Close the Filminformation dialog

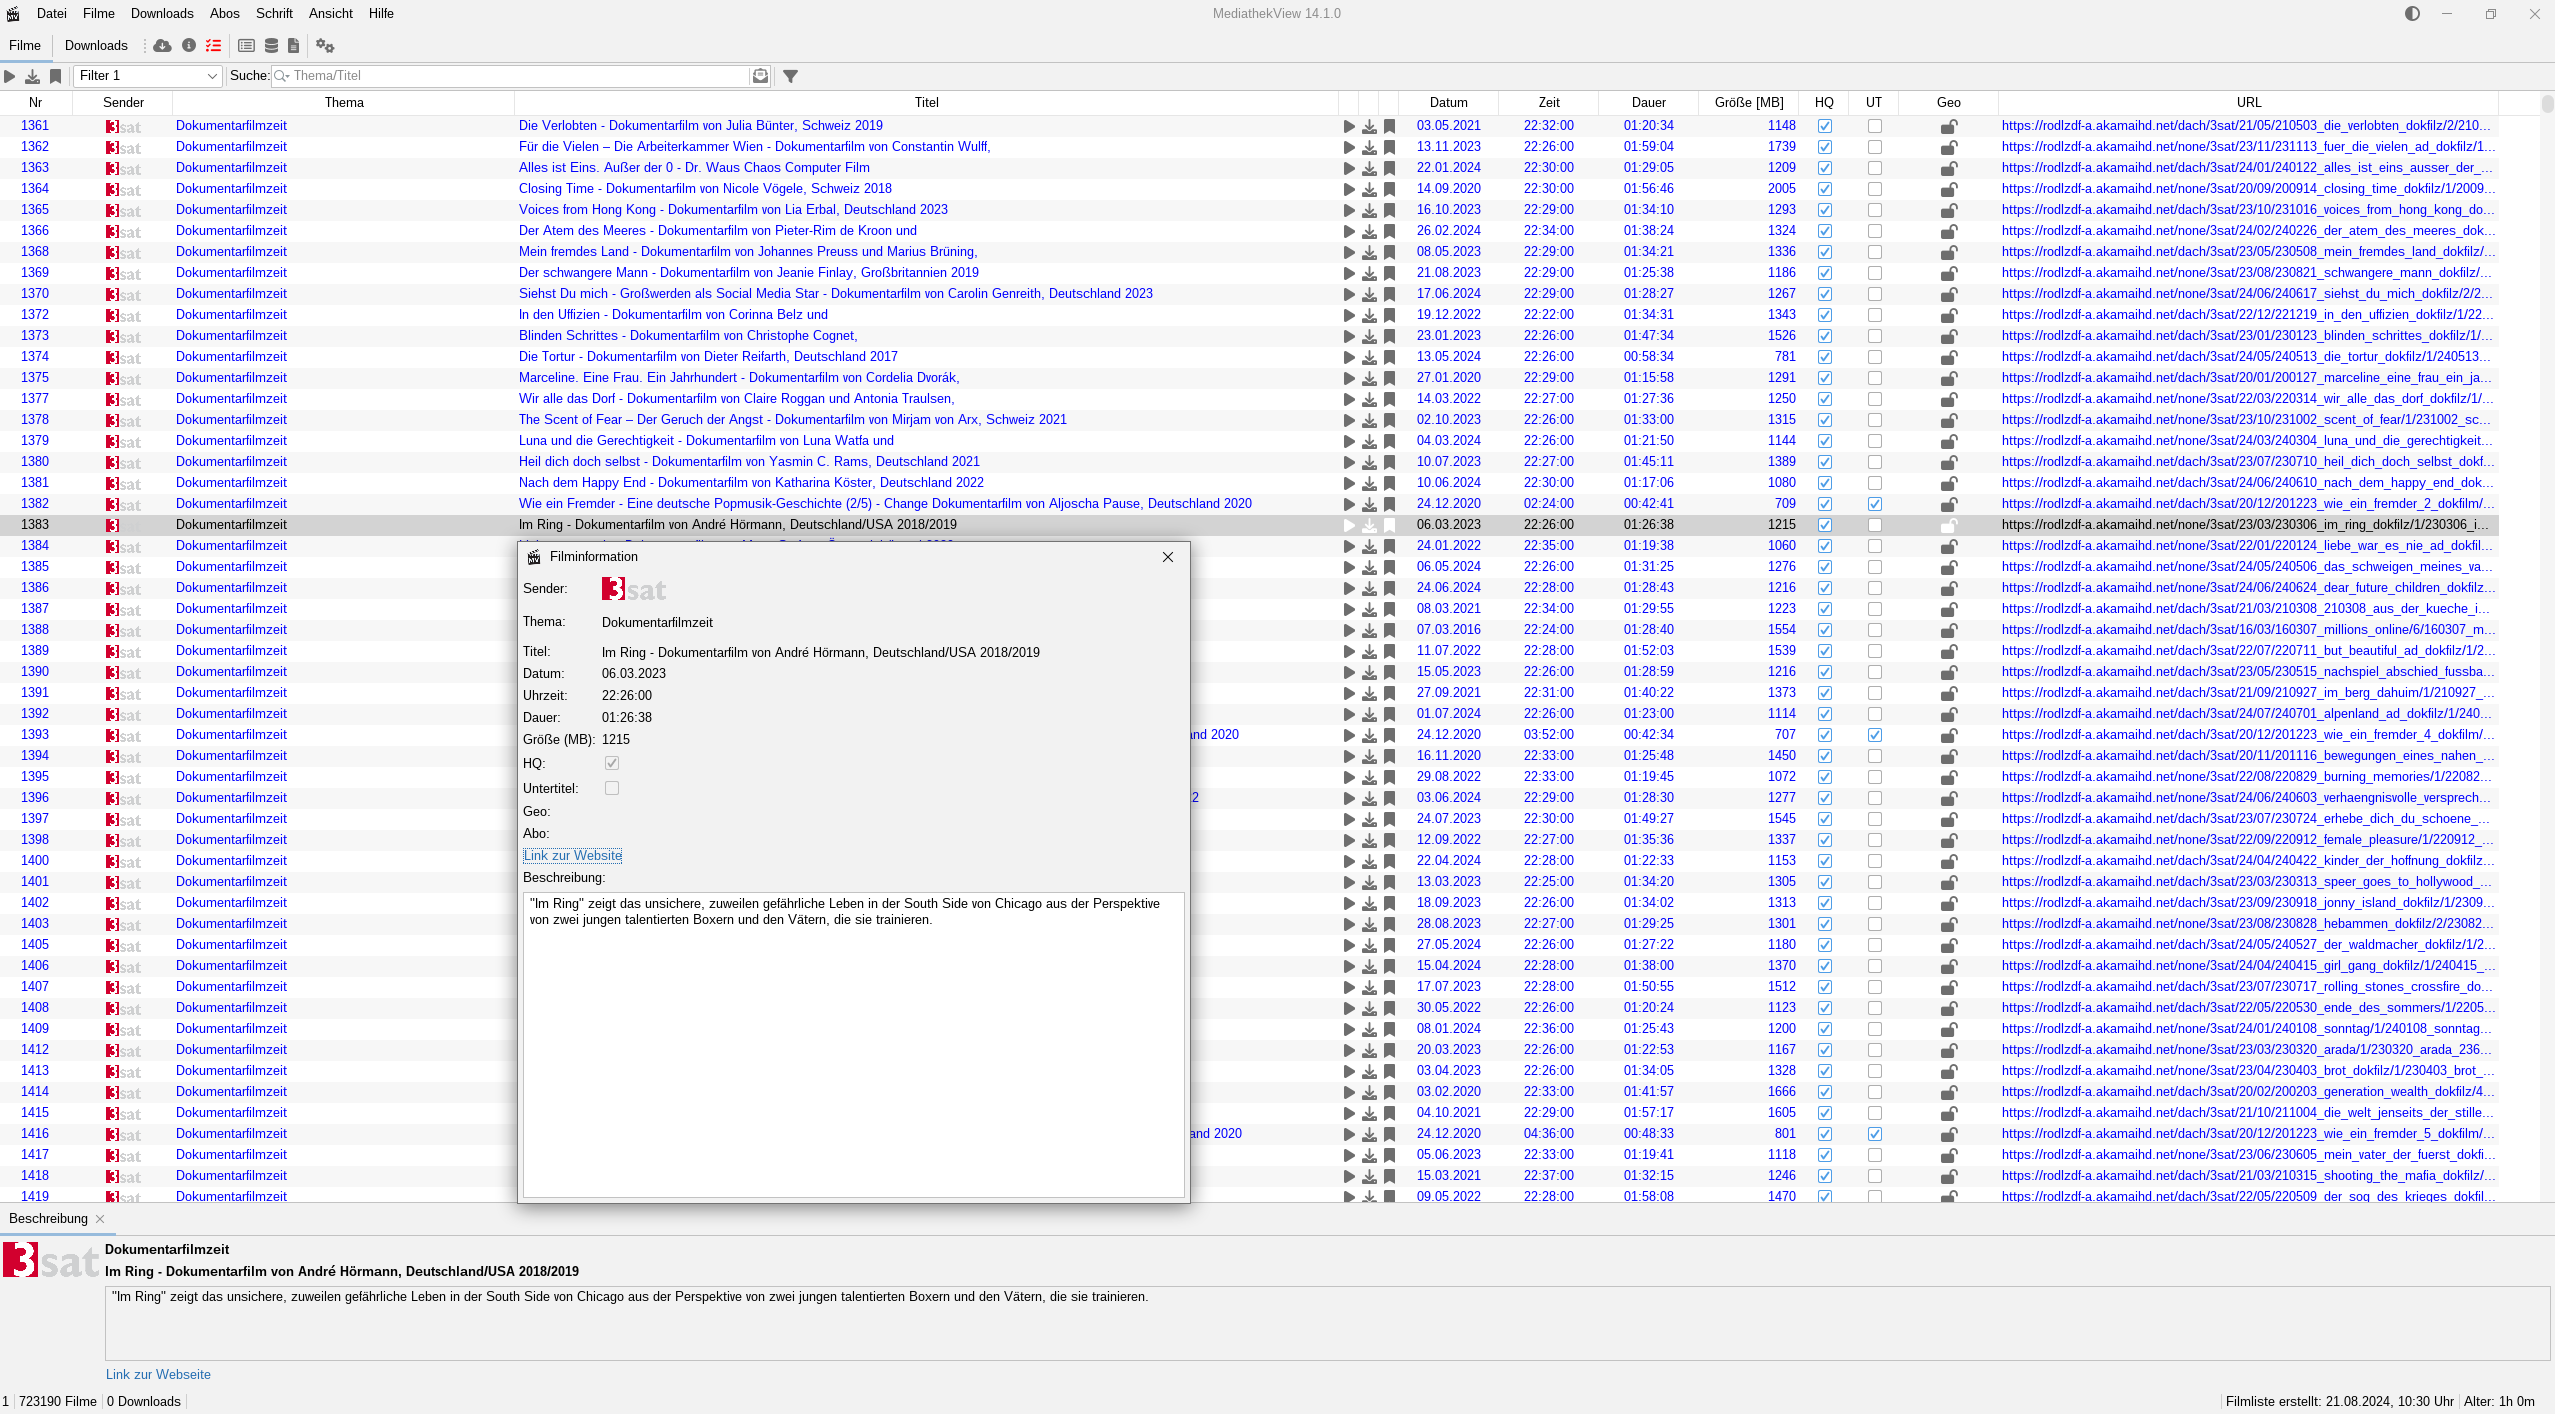1168,557
